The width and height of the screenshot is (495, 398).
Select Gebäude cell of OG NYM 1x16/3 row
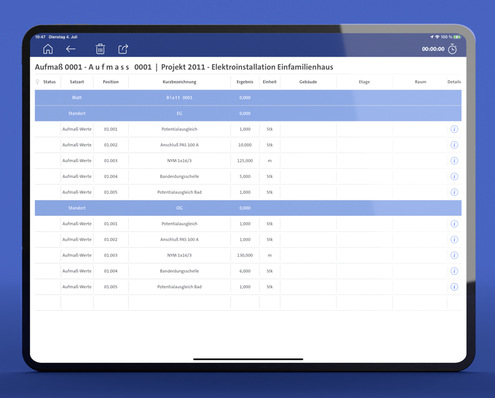point(308,255)
